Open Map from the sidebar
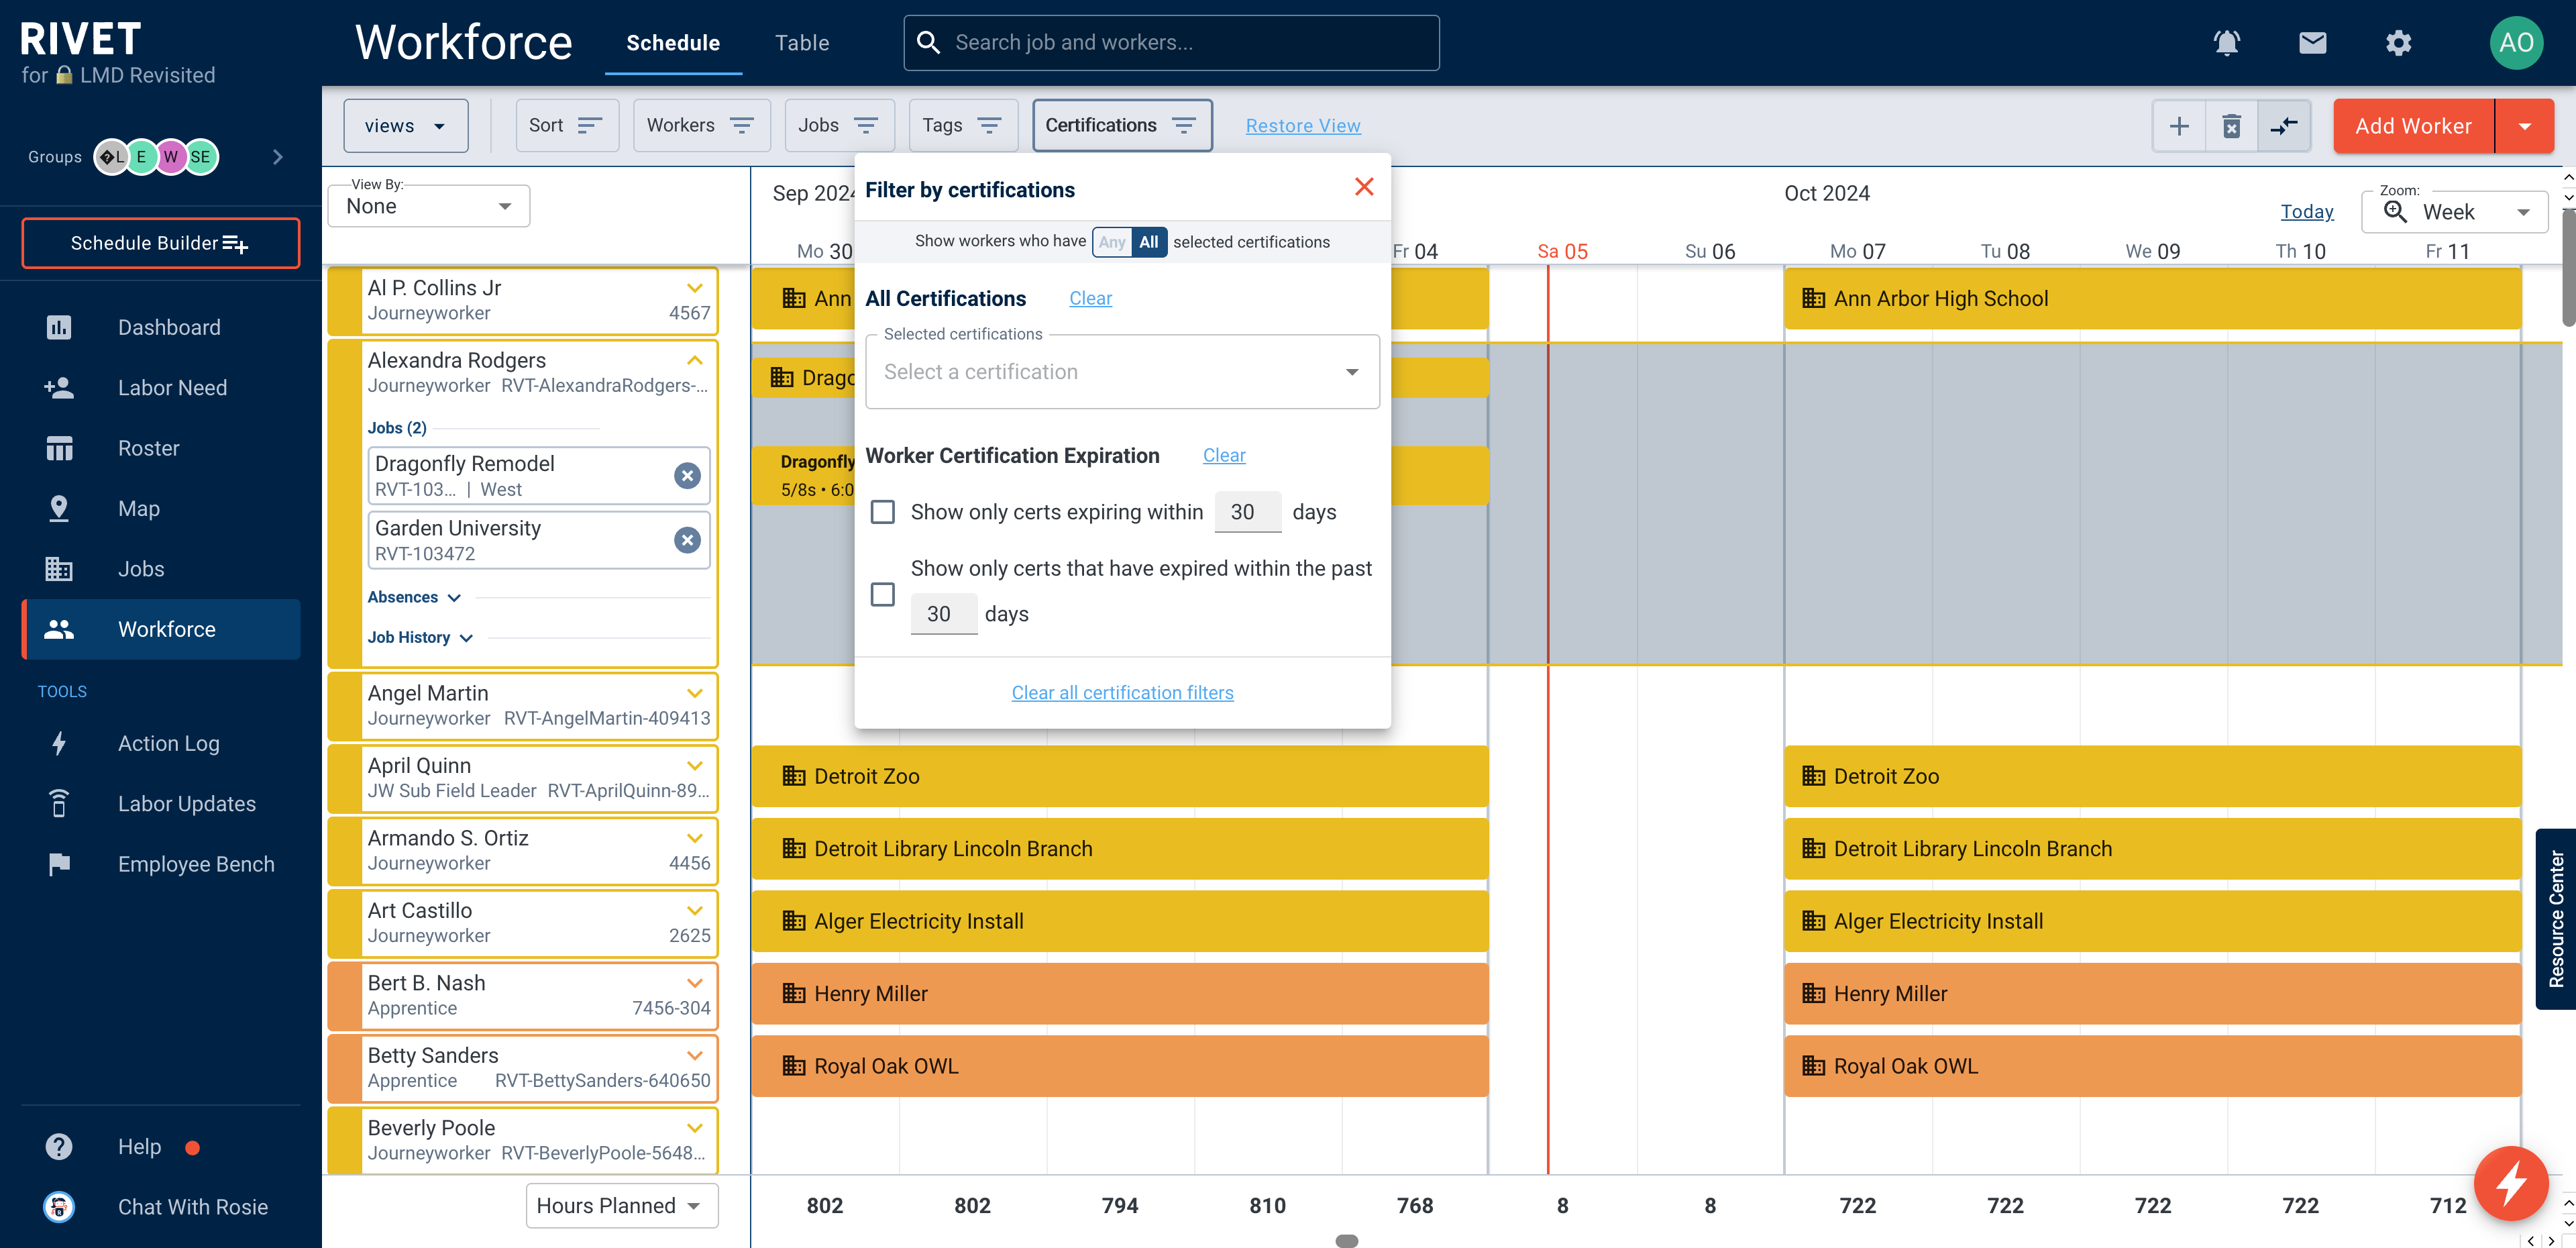2576x1248 pixels. coord(160,508)
